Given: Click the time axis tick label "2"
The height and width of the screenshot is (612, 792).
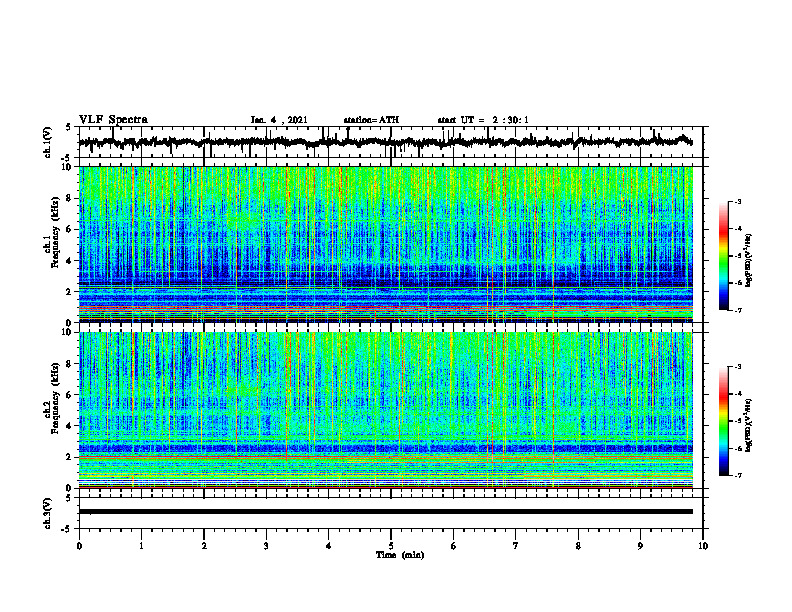Looking at the screenshot, I should (204, 546).
